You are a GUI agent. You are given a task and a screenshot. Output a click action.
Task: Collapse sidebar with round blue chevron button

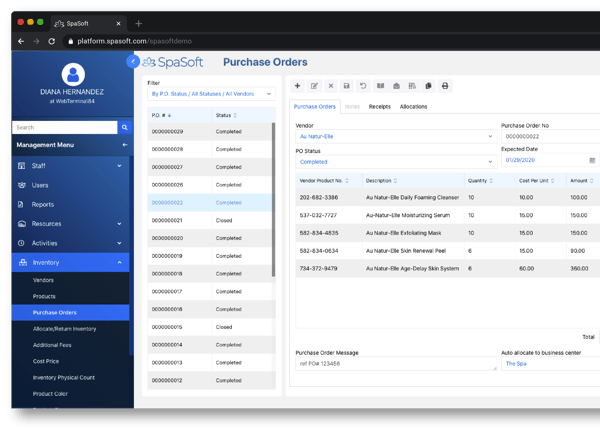point(133,61)
